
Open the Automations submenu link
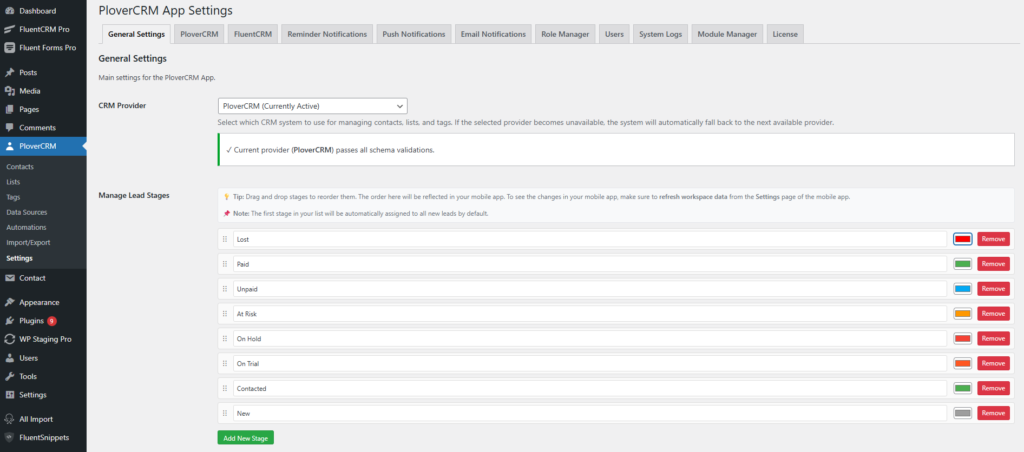tap(26, 227)
